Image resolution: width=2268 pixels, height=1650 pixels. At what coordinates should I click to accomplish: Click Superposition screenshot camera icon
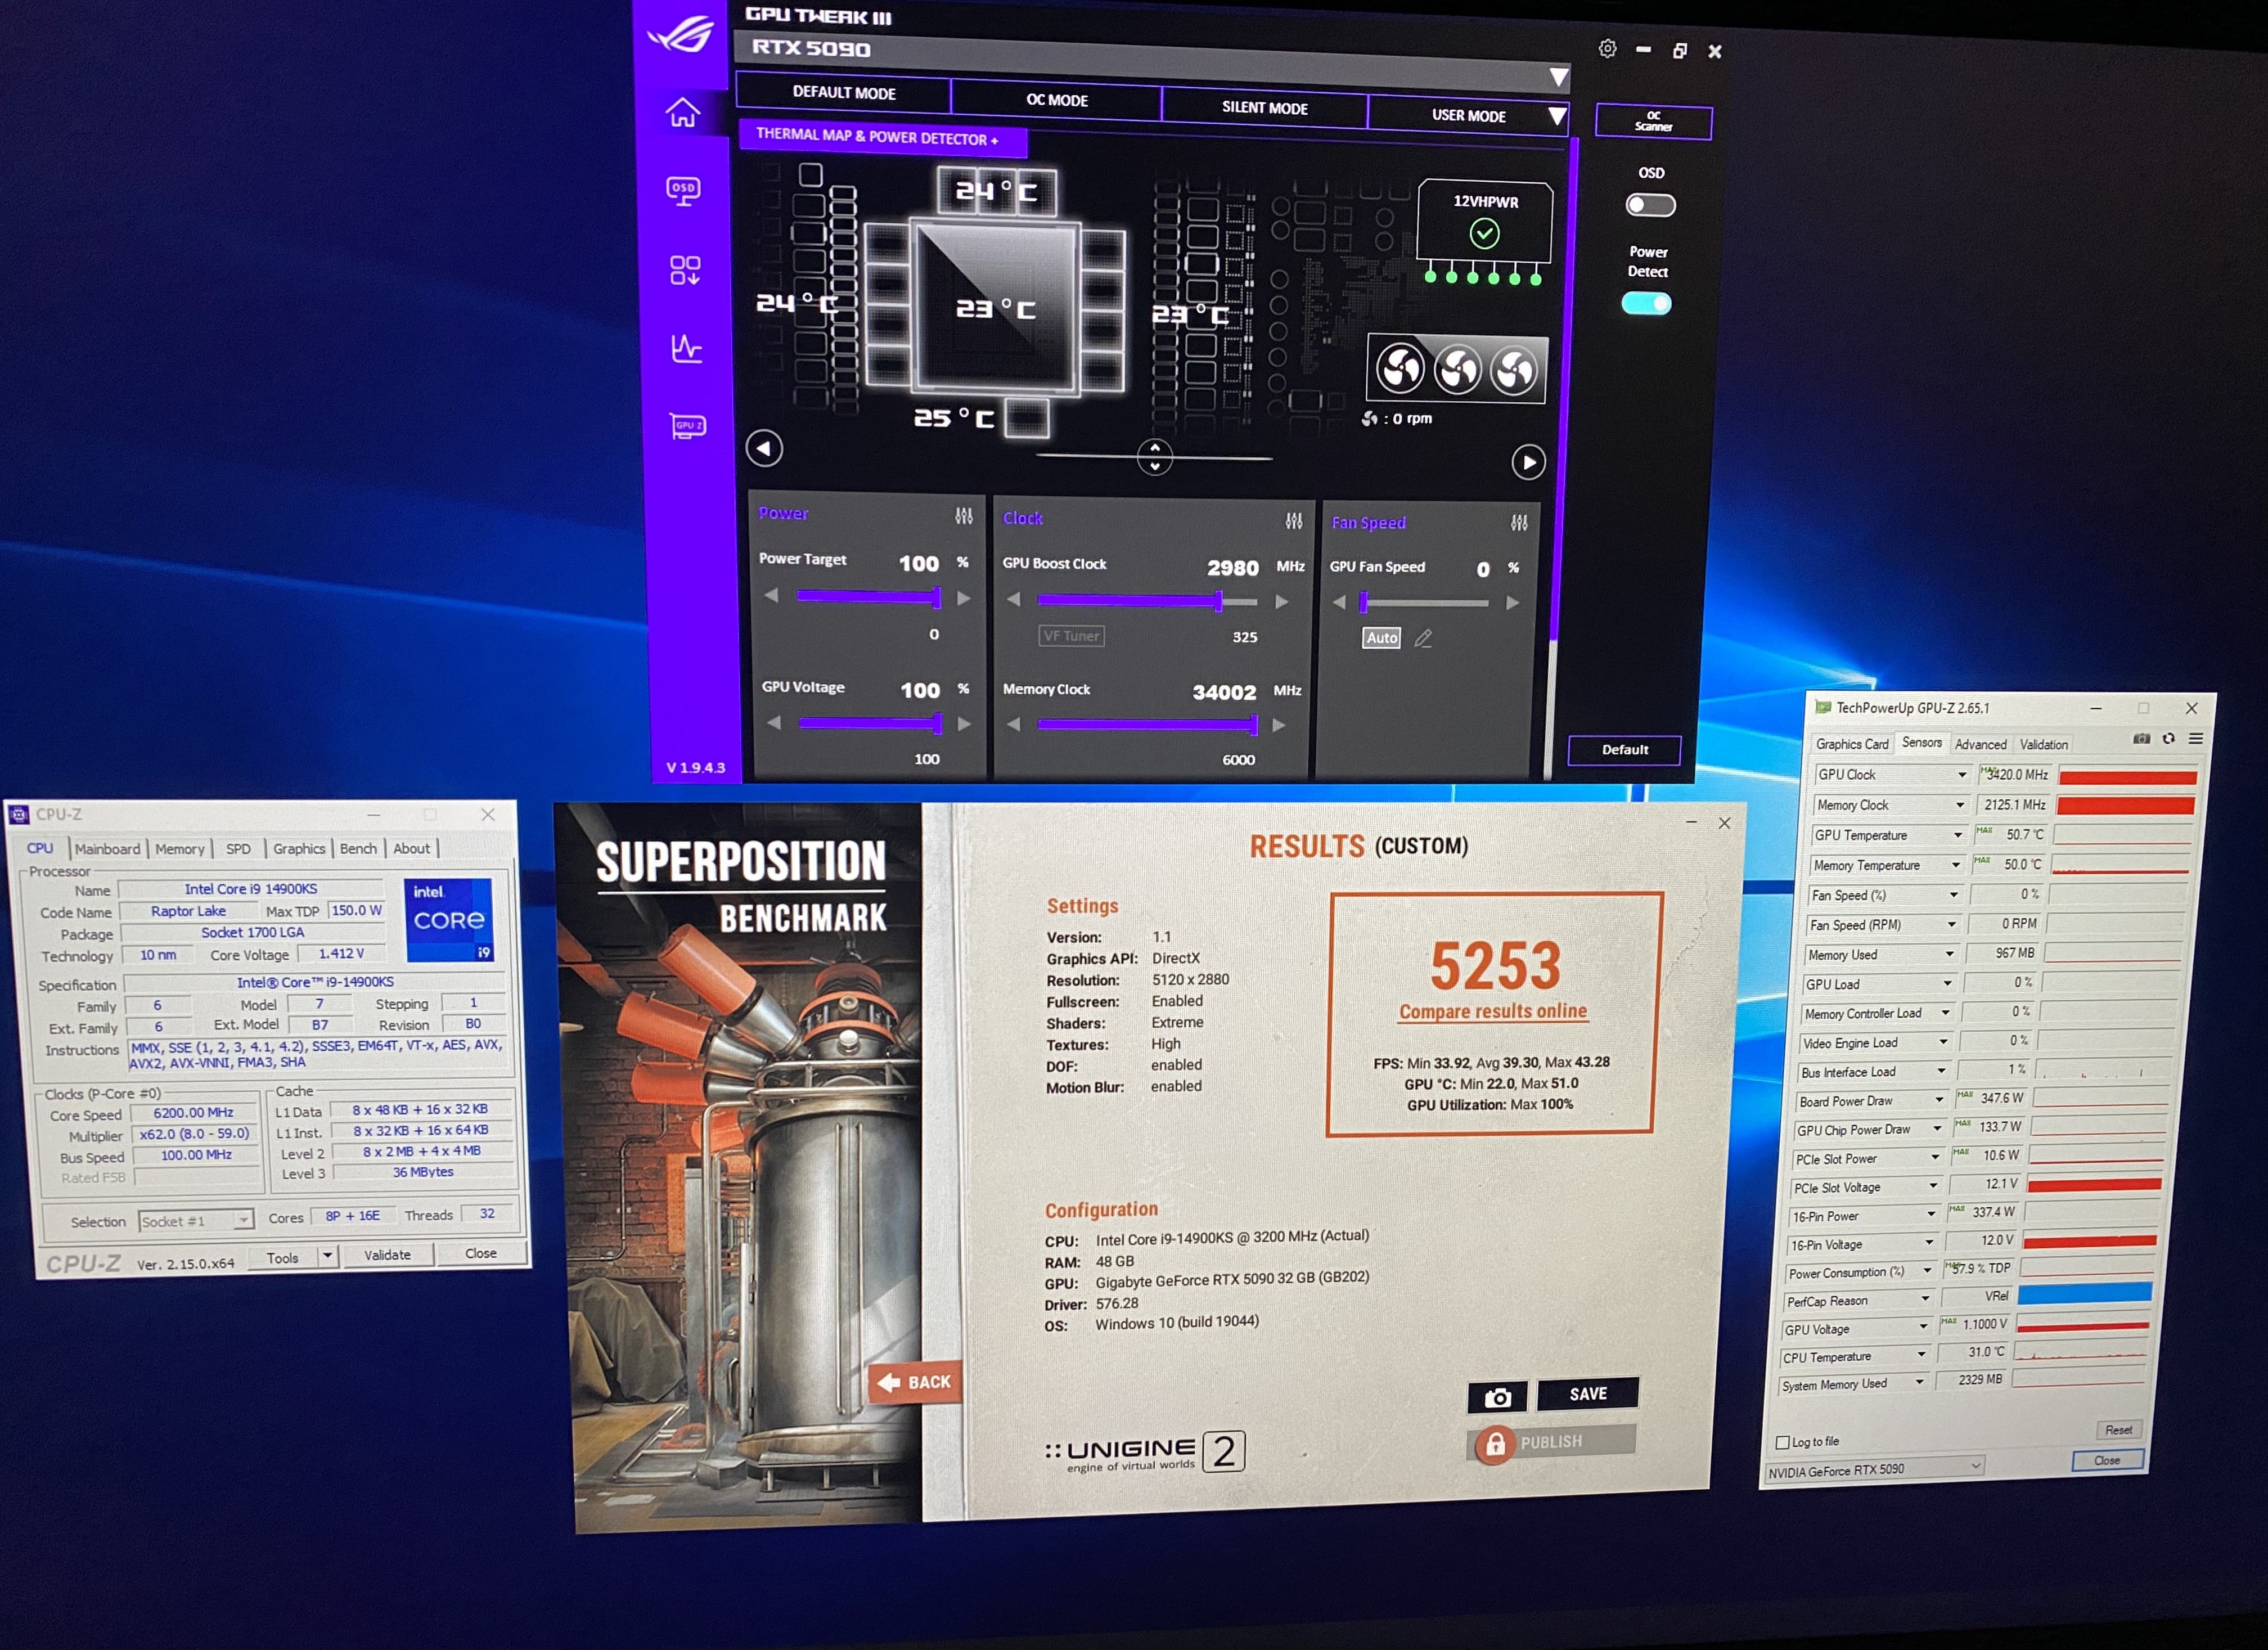pyautogui.click(x=1497, y=1397)
